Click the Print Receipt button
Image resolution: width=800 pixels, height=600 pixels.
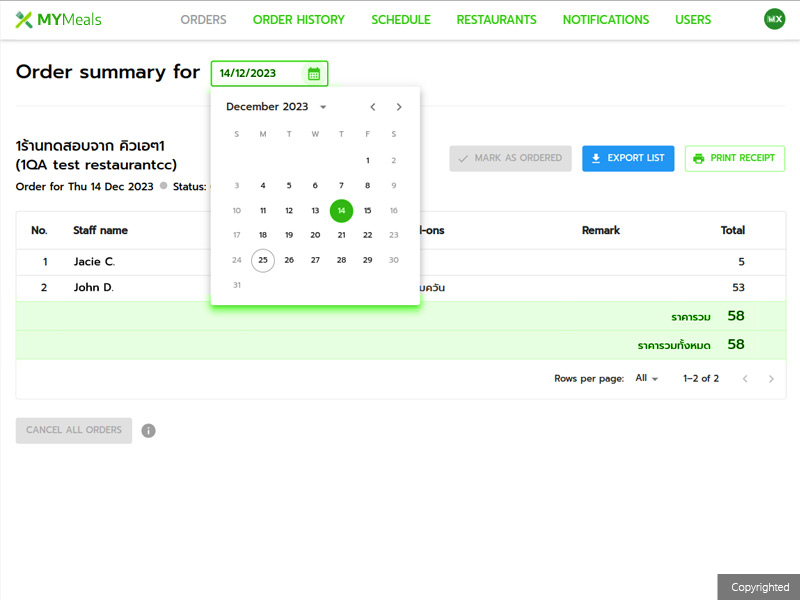point(734,158)
